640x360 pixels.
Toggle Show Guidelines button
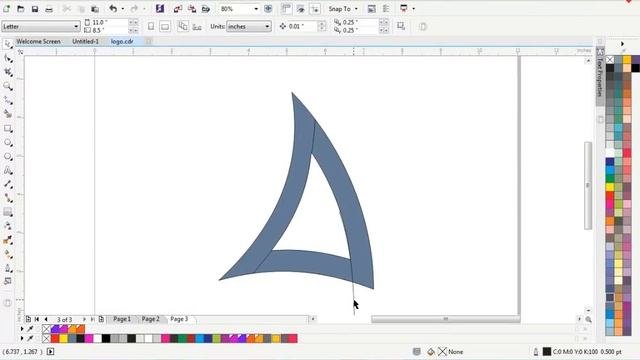(315, 9)
